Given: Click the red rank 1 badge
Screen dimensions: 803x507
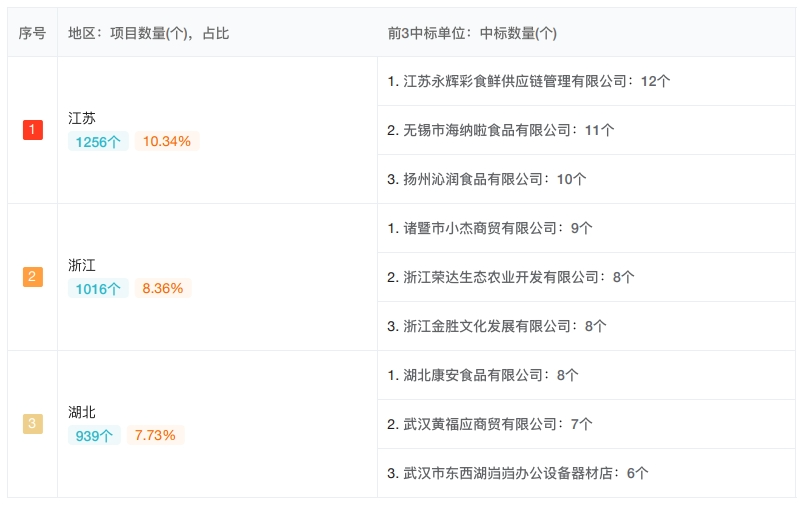Looking at the screenshot, I should coord(32,130).
